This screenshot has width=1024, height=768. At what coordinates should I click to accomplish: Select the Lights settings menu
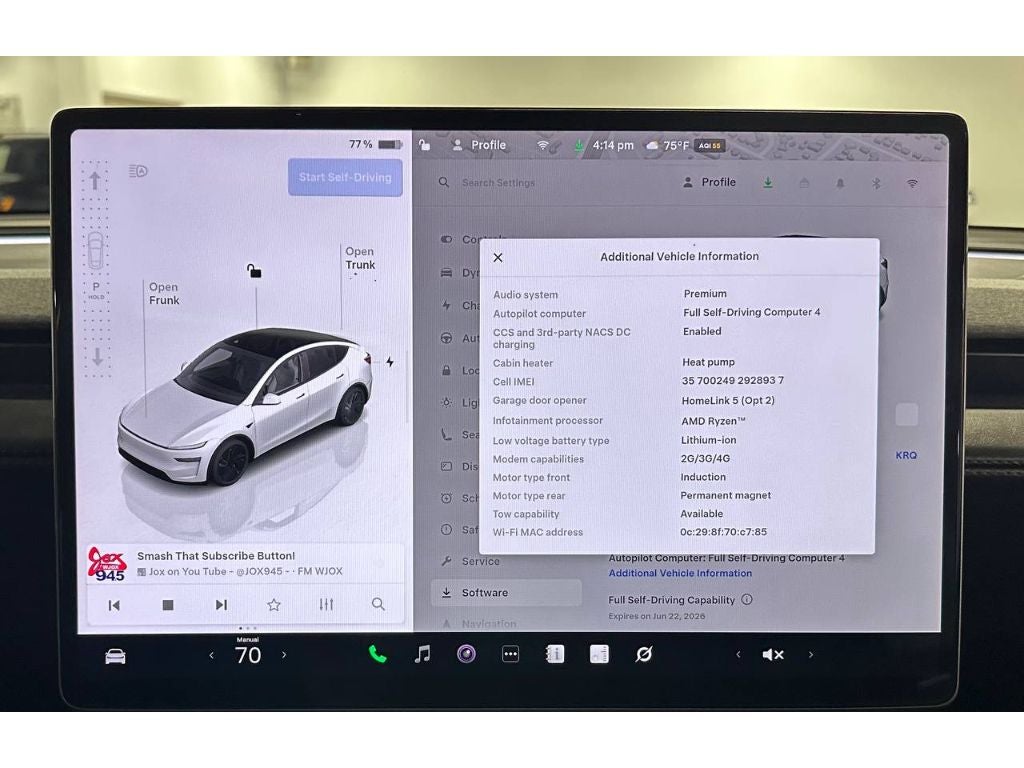point(460,402)
